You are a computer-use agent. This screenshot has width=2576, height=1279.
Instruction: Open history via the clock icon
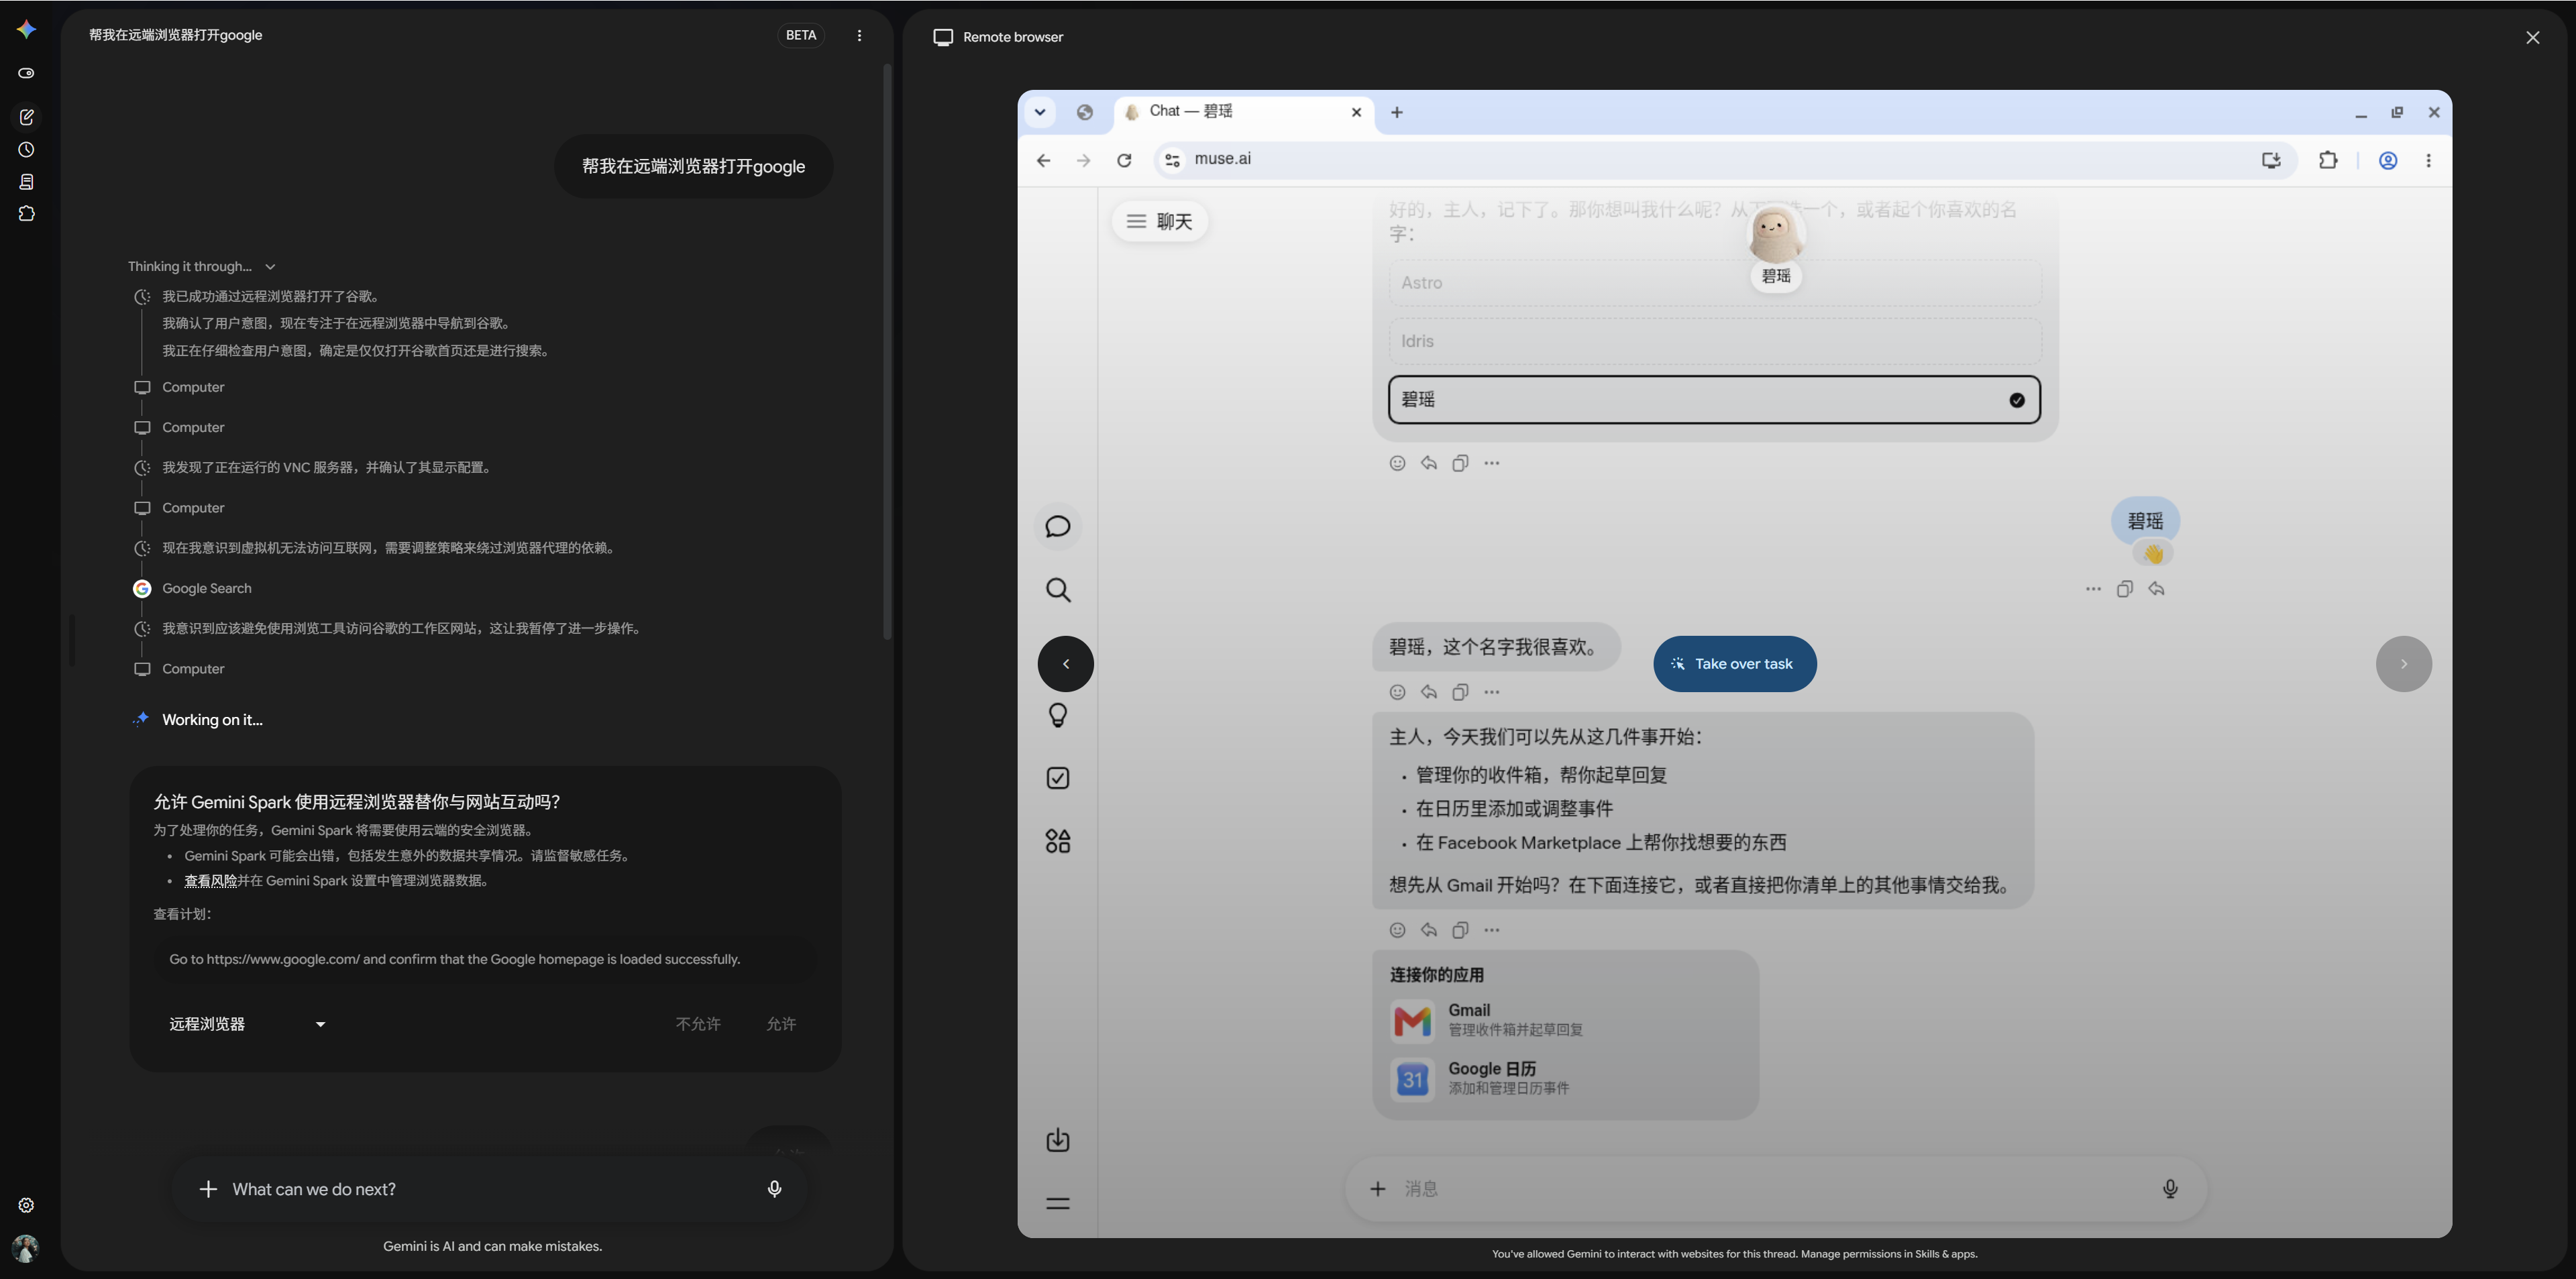[26, 150]
